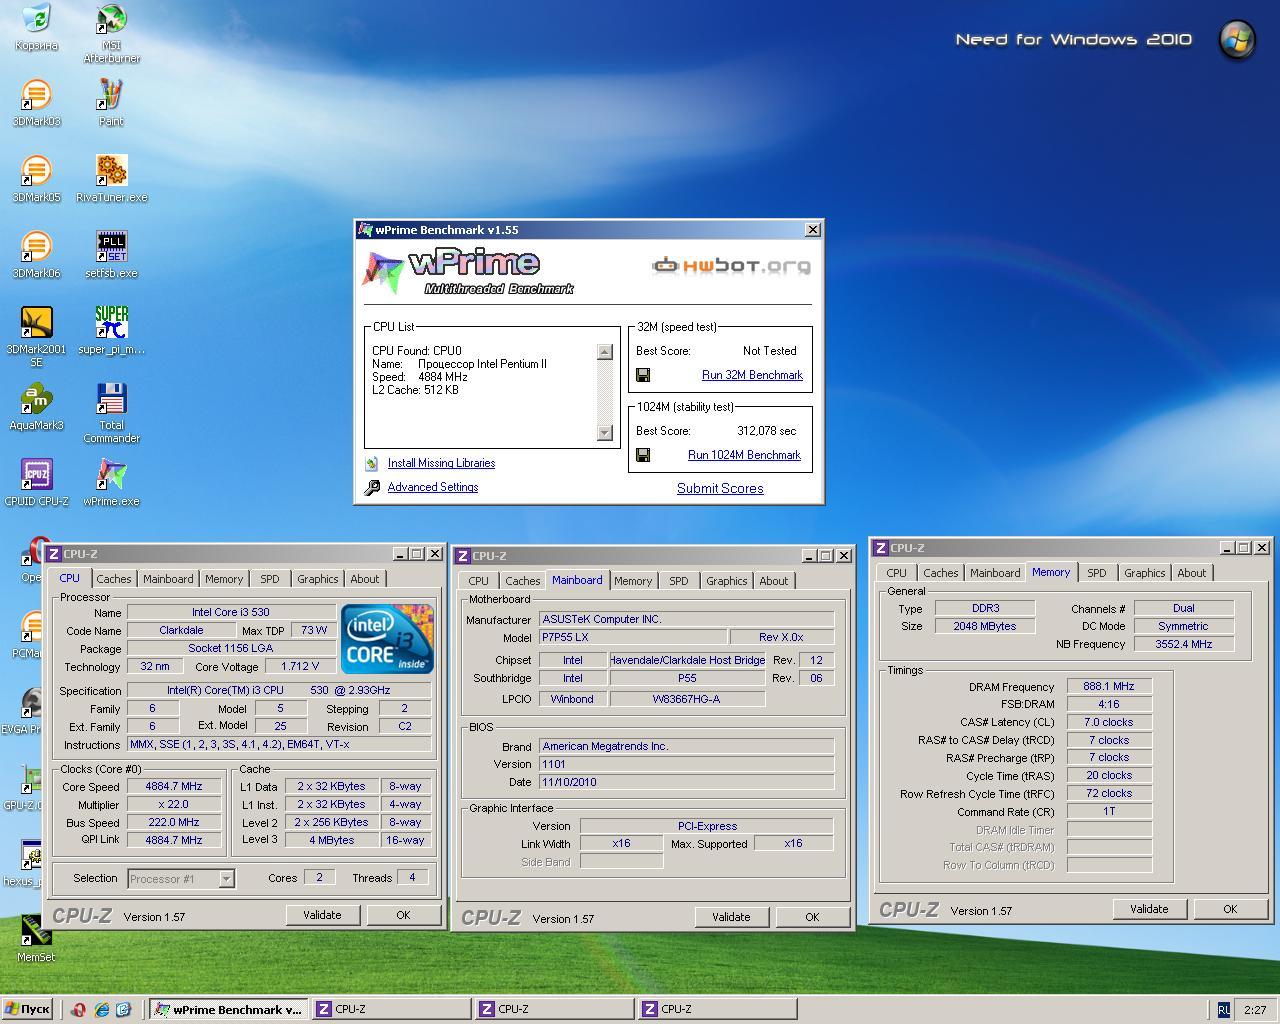The width and height of the screenshot is (1280, 1024).
Task: Activate the last CPU-Z taskbar button
Action: coord(717,1010)
